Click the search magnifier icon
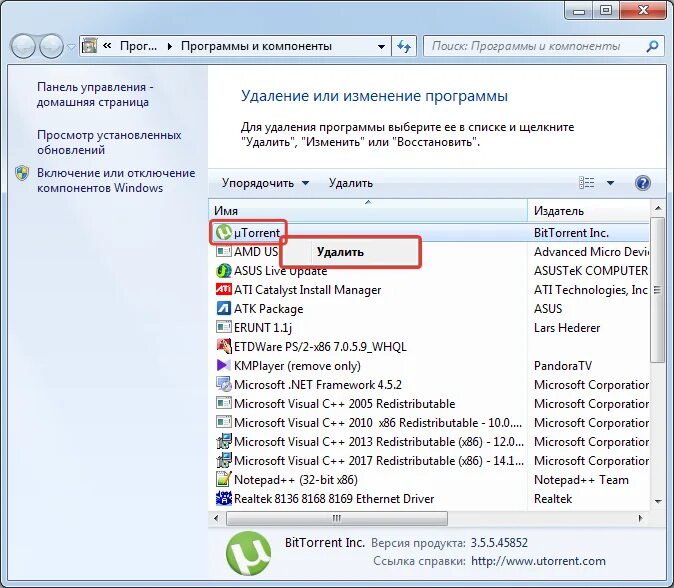The width and height of the screenshot is (674, 588). tap(652, 46)
